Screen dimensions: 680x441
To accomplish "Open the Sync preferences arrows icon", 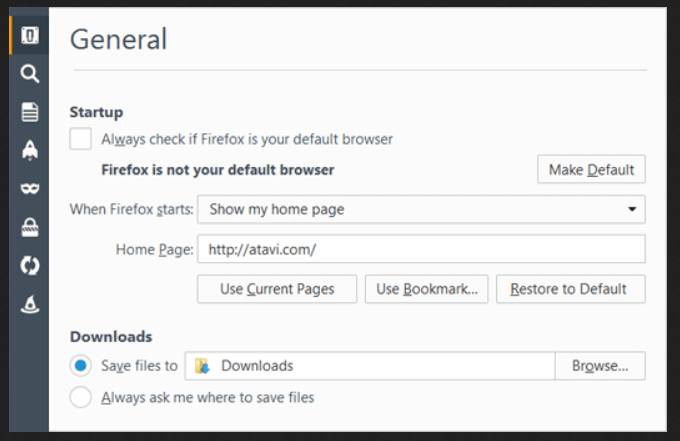I will click(x=30, y=265).
